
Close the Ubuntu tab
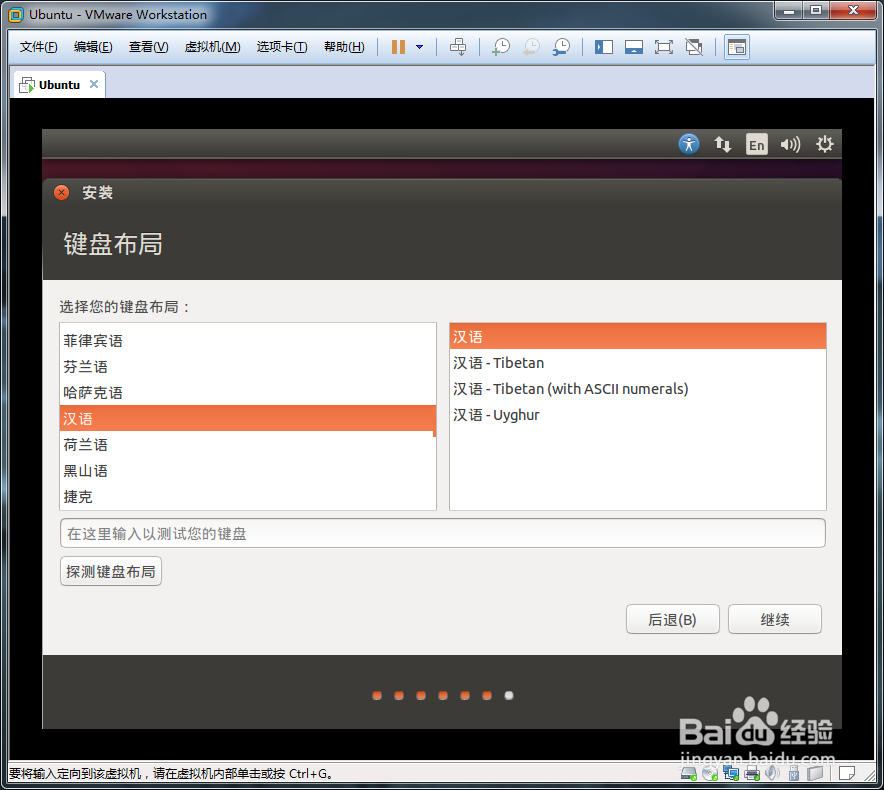click(94, 84)
